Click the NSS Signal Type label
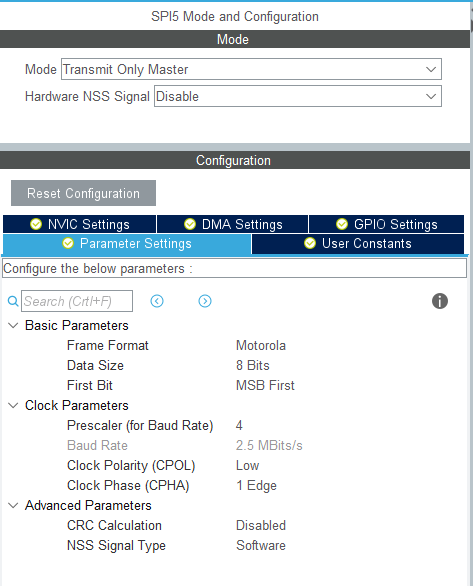The width and height of the screenshot is (473, 586). pyautogui.click(x=116, y=546)
